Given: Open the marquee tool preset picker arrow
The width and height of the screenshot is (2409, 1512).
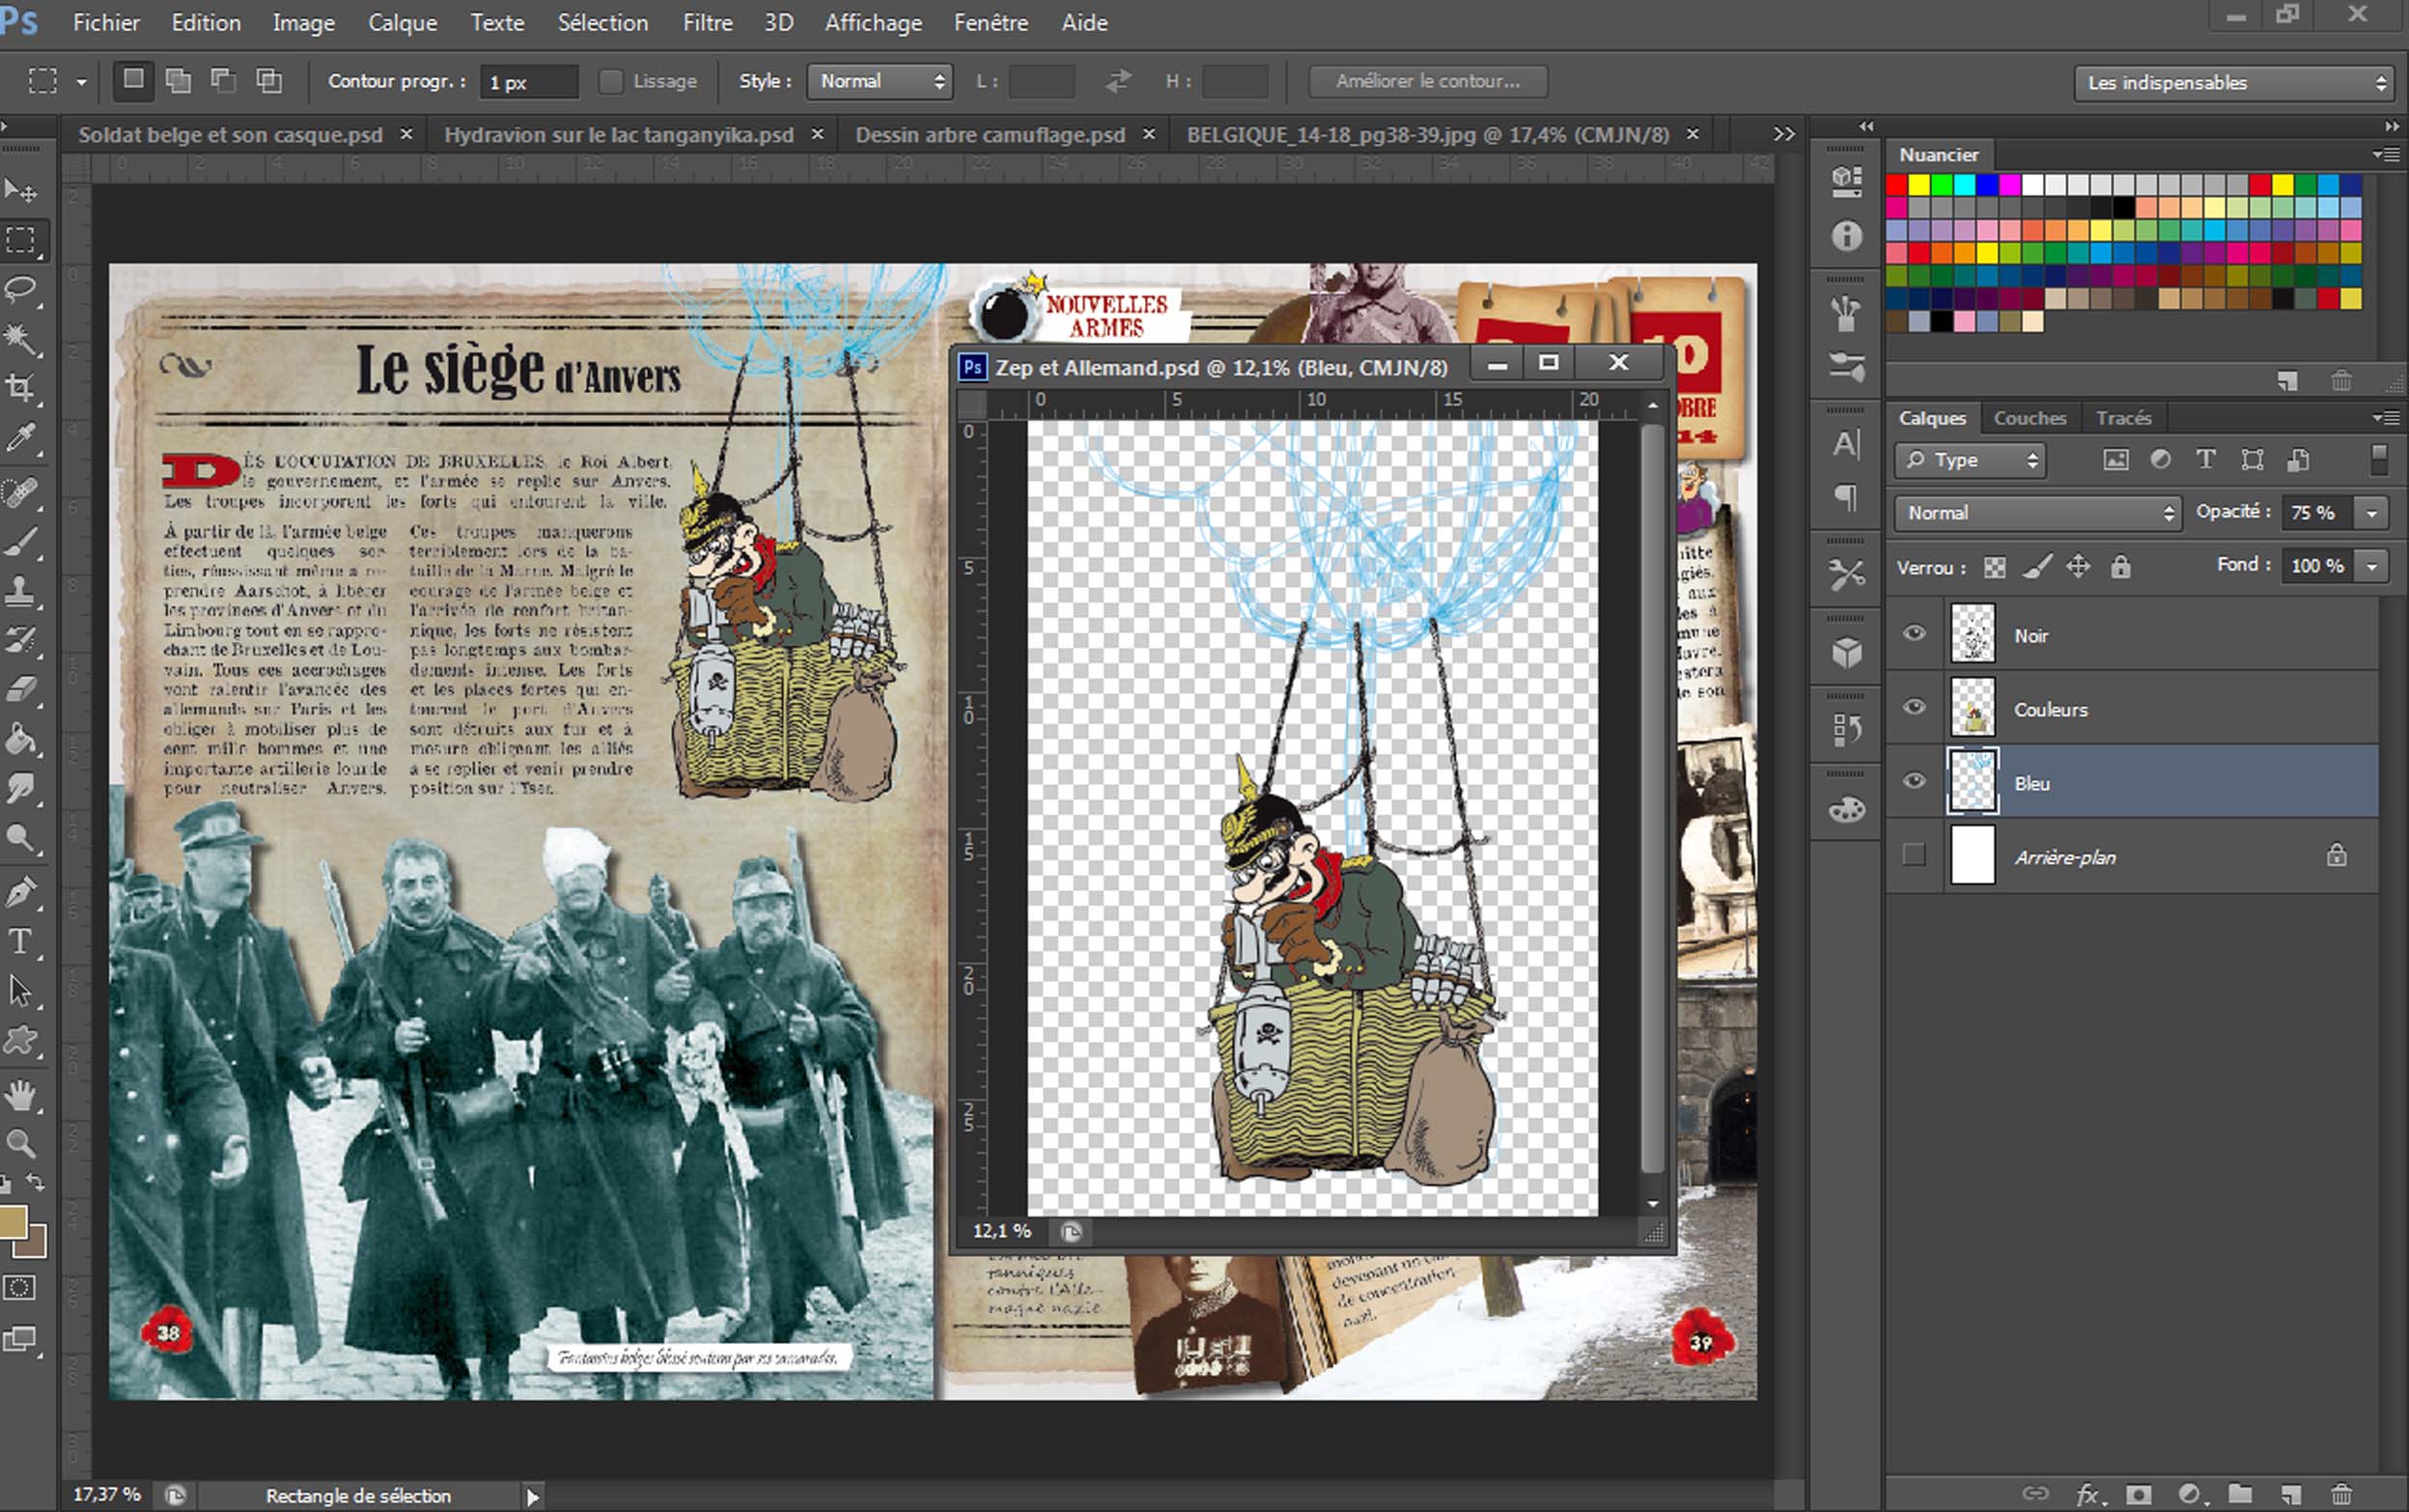Looking at the screenshot, I should [82, 82].
